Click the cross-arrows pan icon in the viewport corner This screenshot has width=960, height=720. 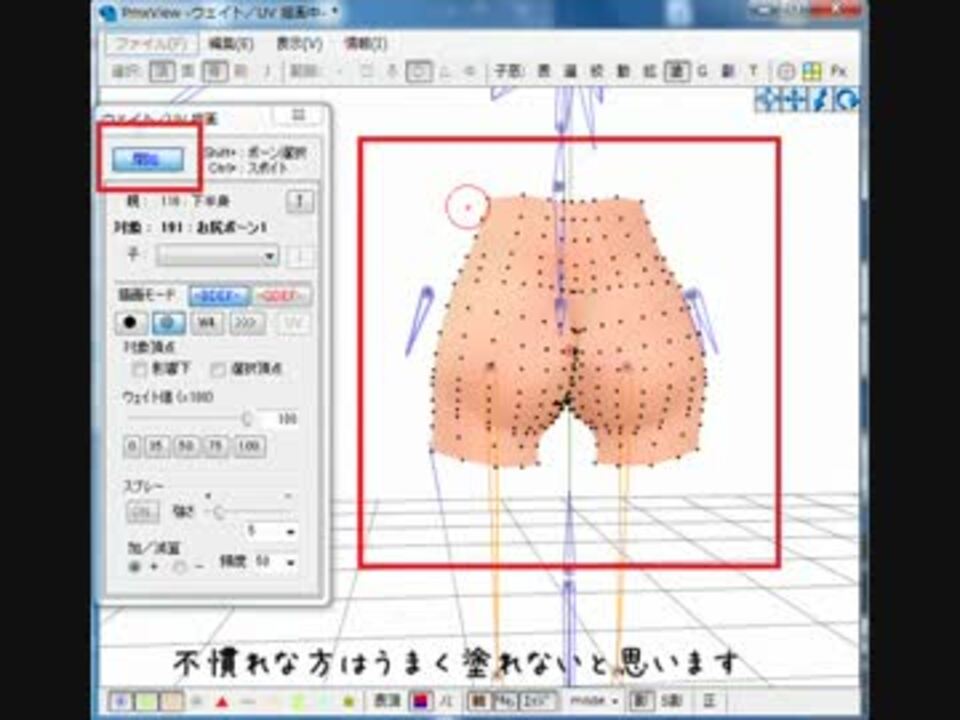(x=794, y=99)
